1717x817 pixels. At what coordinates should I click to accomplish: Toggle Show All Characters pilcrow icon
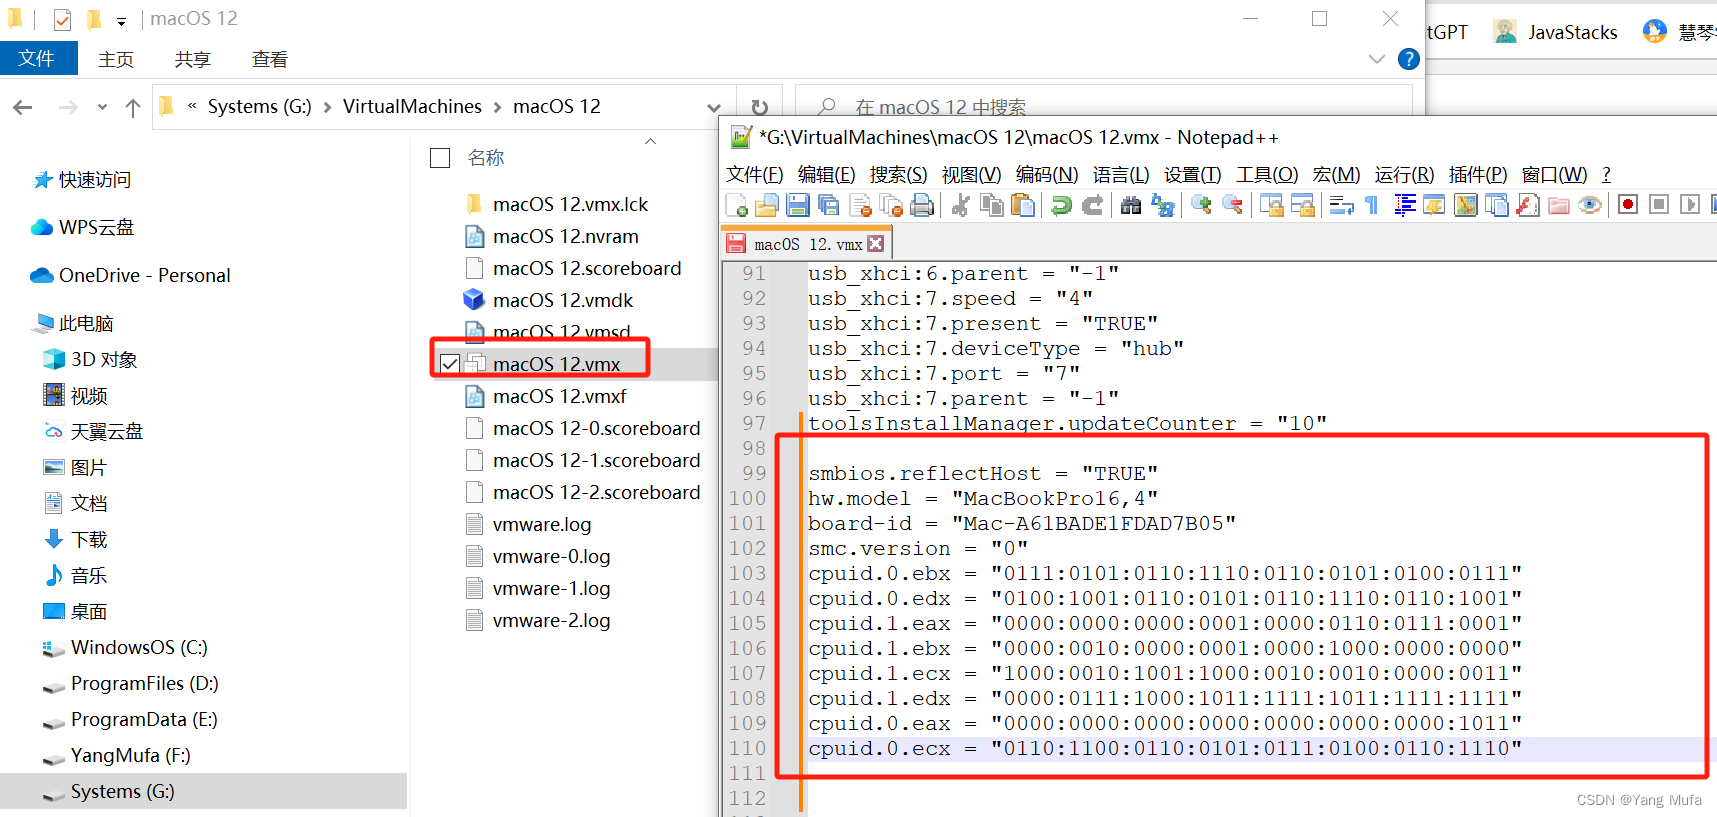tap(1372, 205)
